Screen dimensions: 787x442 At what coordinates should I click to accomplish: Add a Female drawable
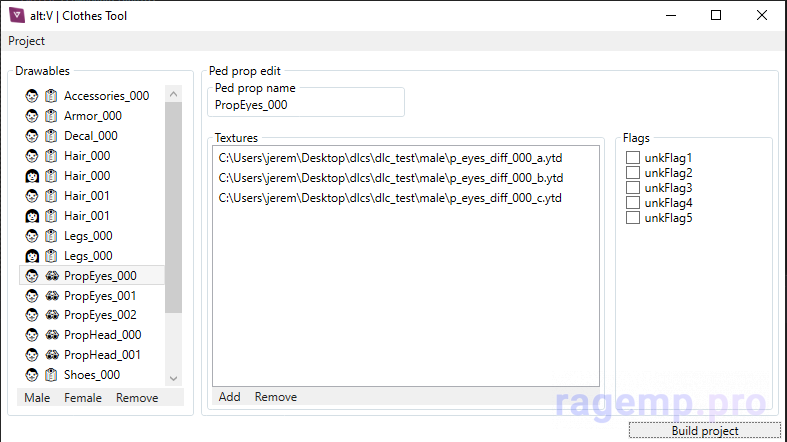83,398
